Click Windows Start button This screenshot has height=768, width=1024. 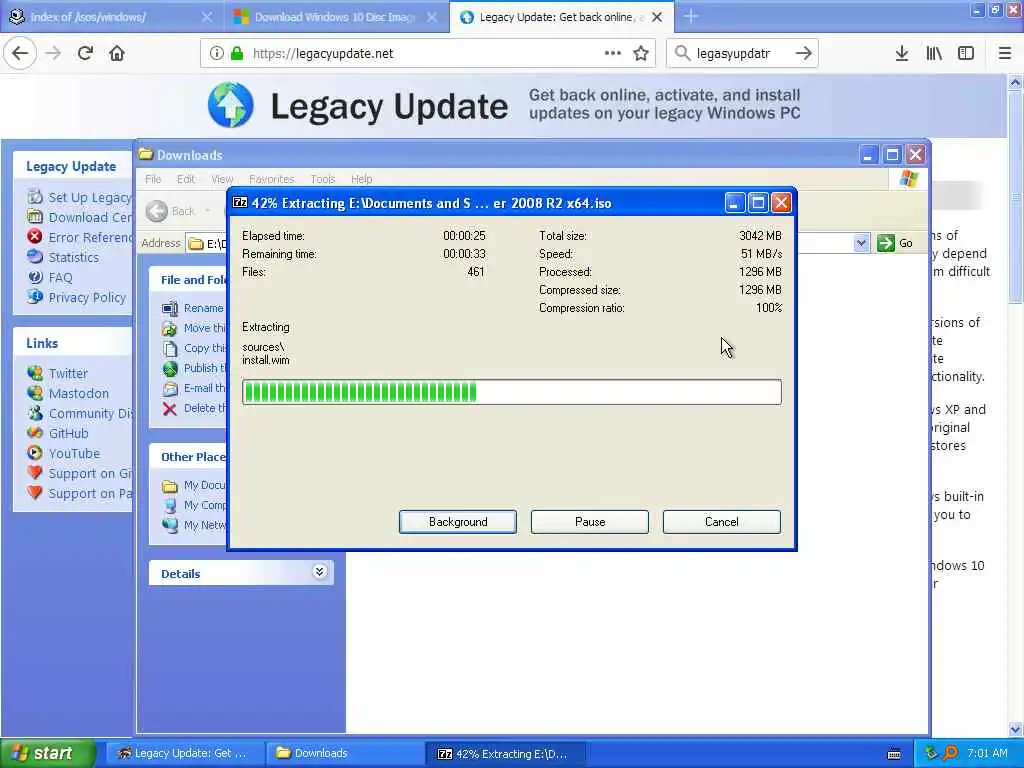(x=48, y=753)
